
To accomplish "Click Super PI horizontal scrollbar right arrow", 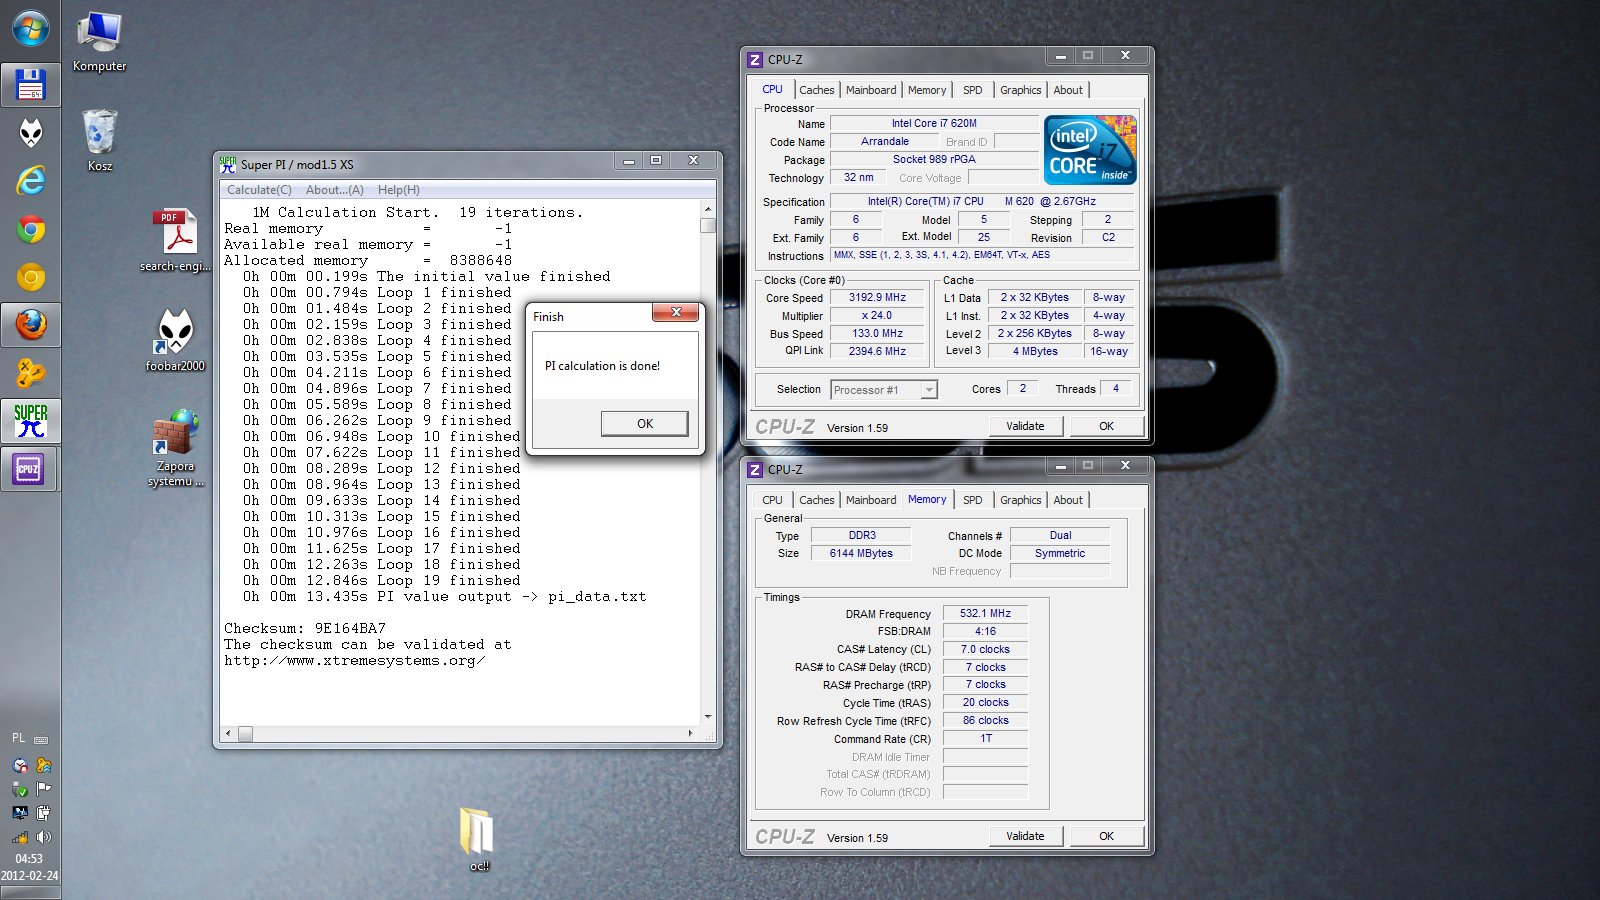I will point(690,733).
